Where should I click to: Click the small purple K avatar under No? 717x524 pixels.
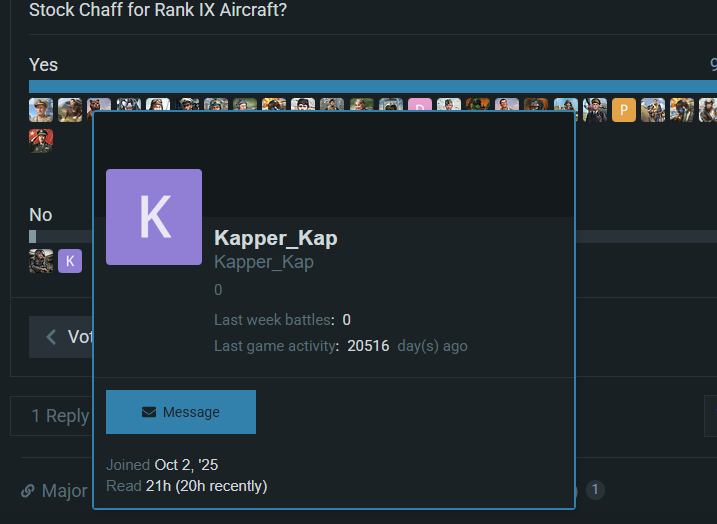pos(69,261)
